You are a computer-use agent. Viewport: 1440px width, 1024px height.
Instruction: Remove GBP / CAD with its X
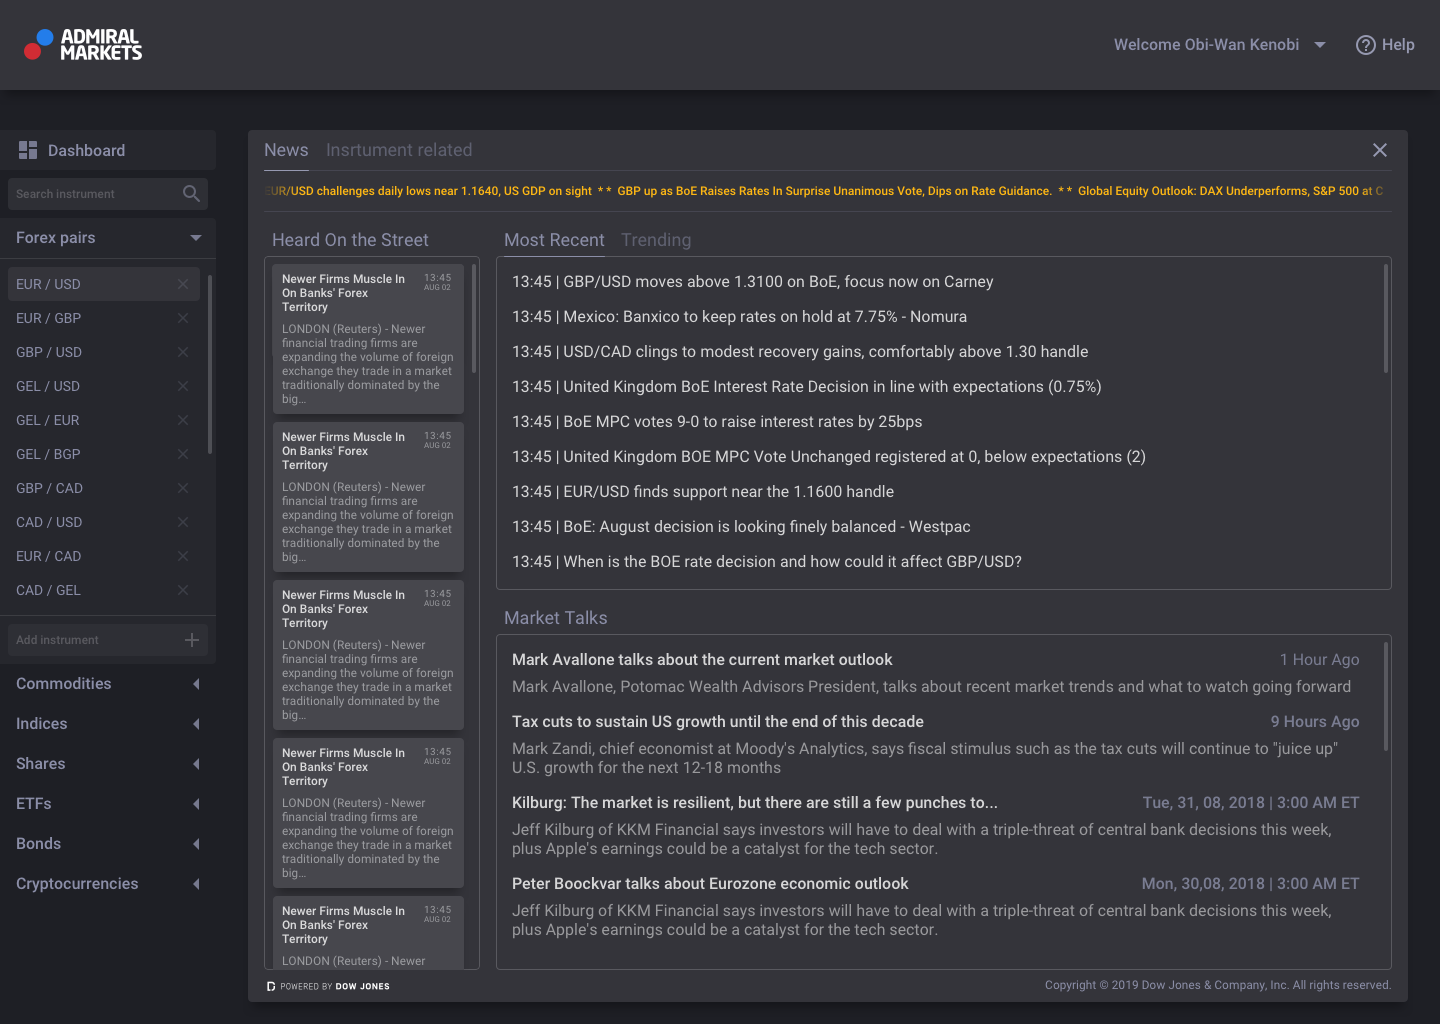coord(183,488)
